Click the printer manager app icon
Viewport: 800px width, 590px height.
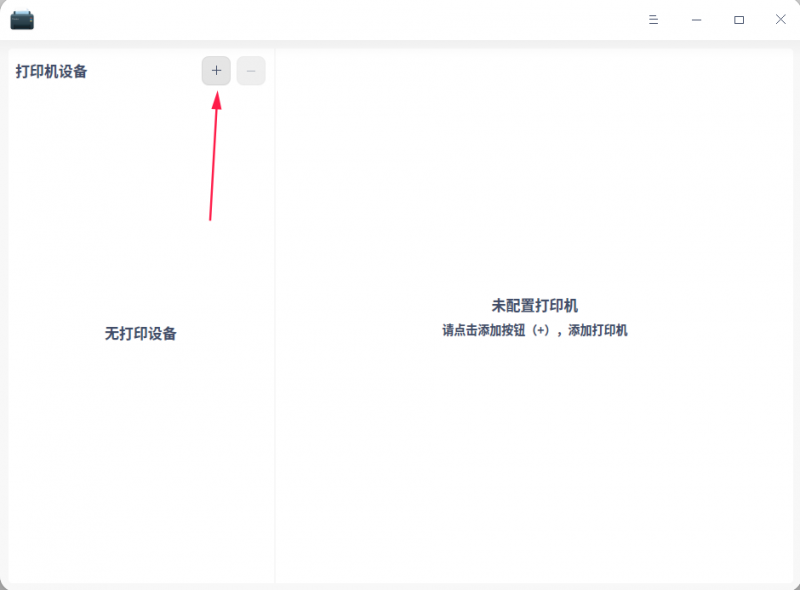point(22,20)
